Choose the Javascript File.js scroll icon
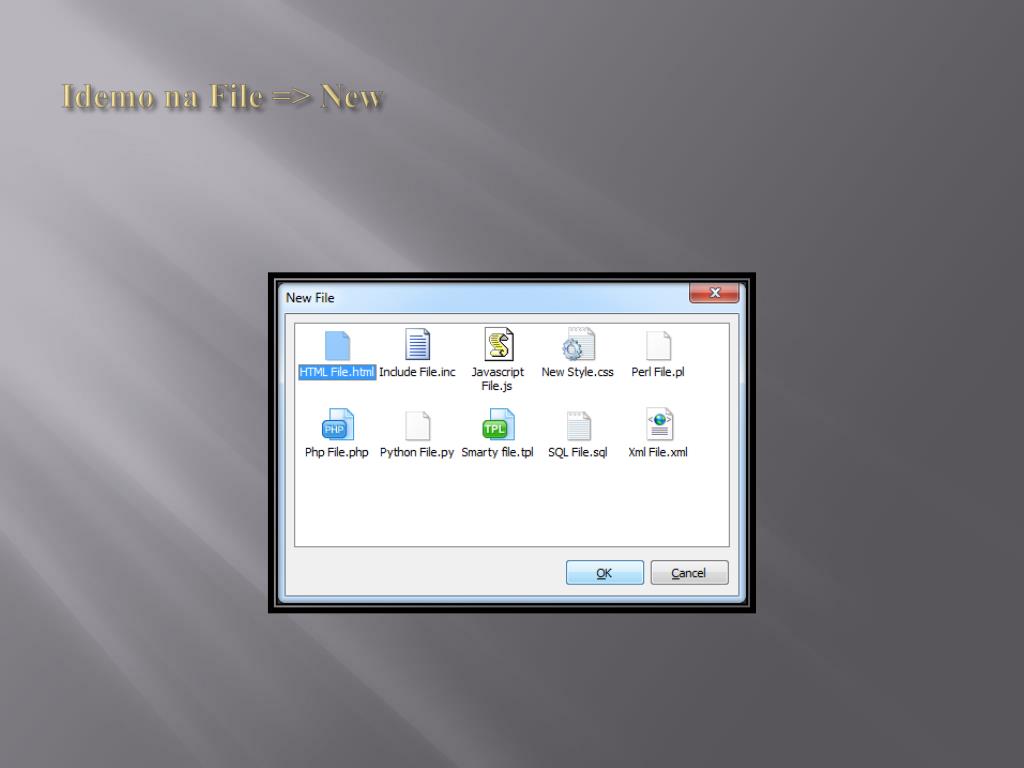1024x768 pixels. point(499,344)
